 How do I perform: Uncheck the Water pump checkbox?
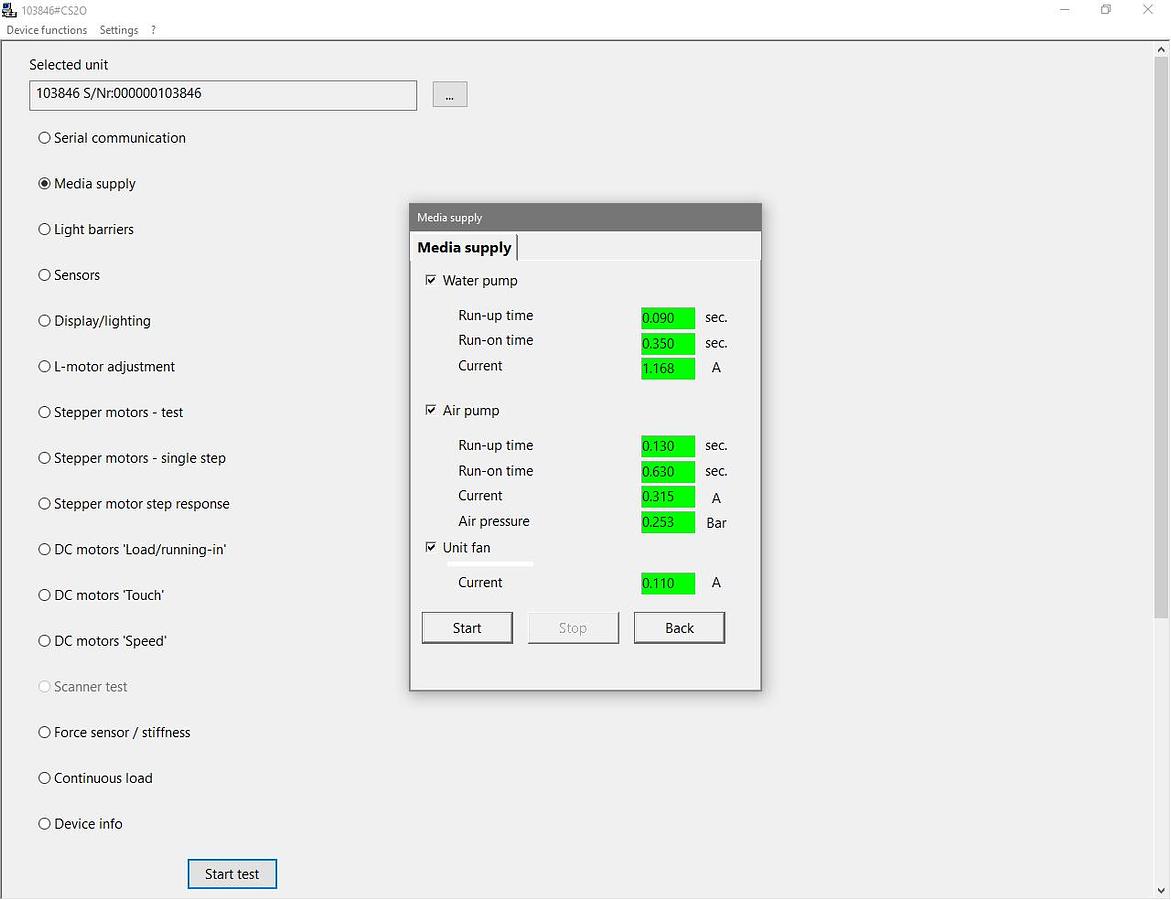click(431, 281)
